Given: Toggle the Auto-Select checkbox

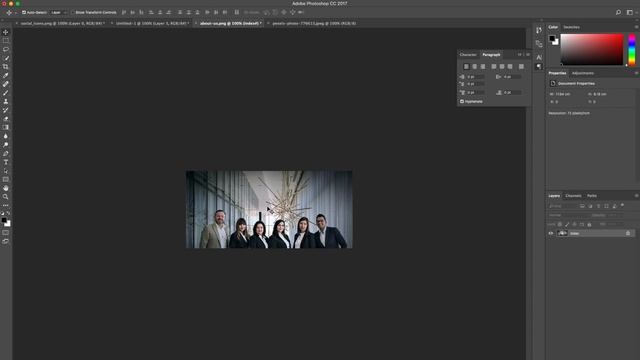Looking at the screenshot, I should coord(24,12).
